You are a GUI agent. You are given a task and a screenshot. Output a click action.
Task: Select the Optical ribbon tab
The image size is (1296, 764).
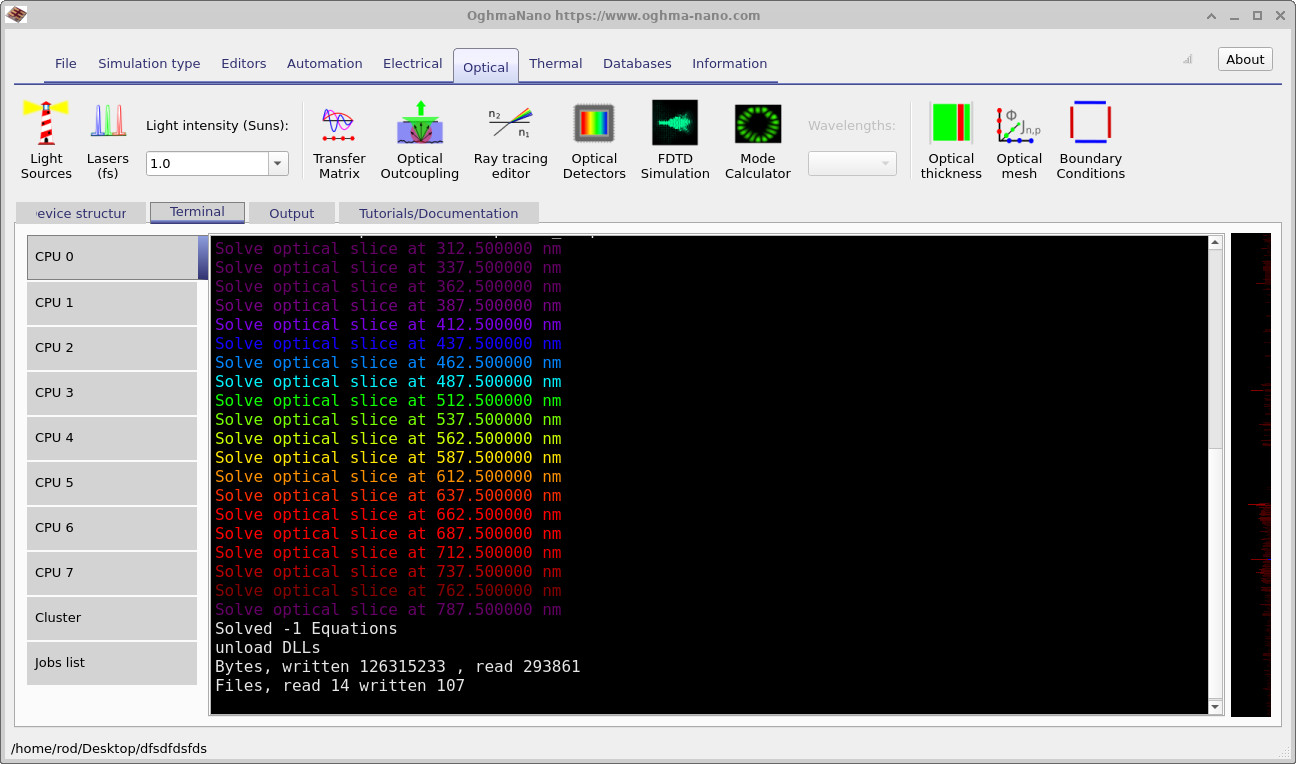point(486,67)
